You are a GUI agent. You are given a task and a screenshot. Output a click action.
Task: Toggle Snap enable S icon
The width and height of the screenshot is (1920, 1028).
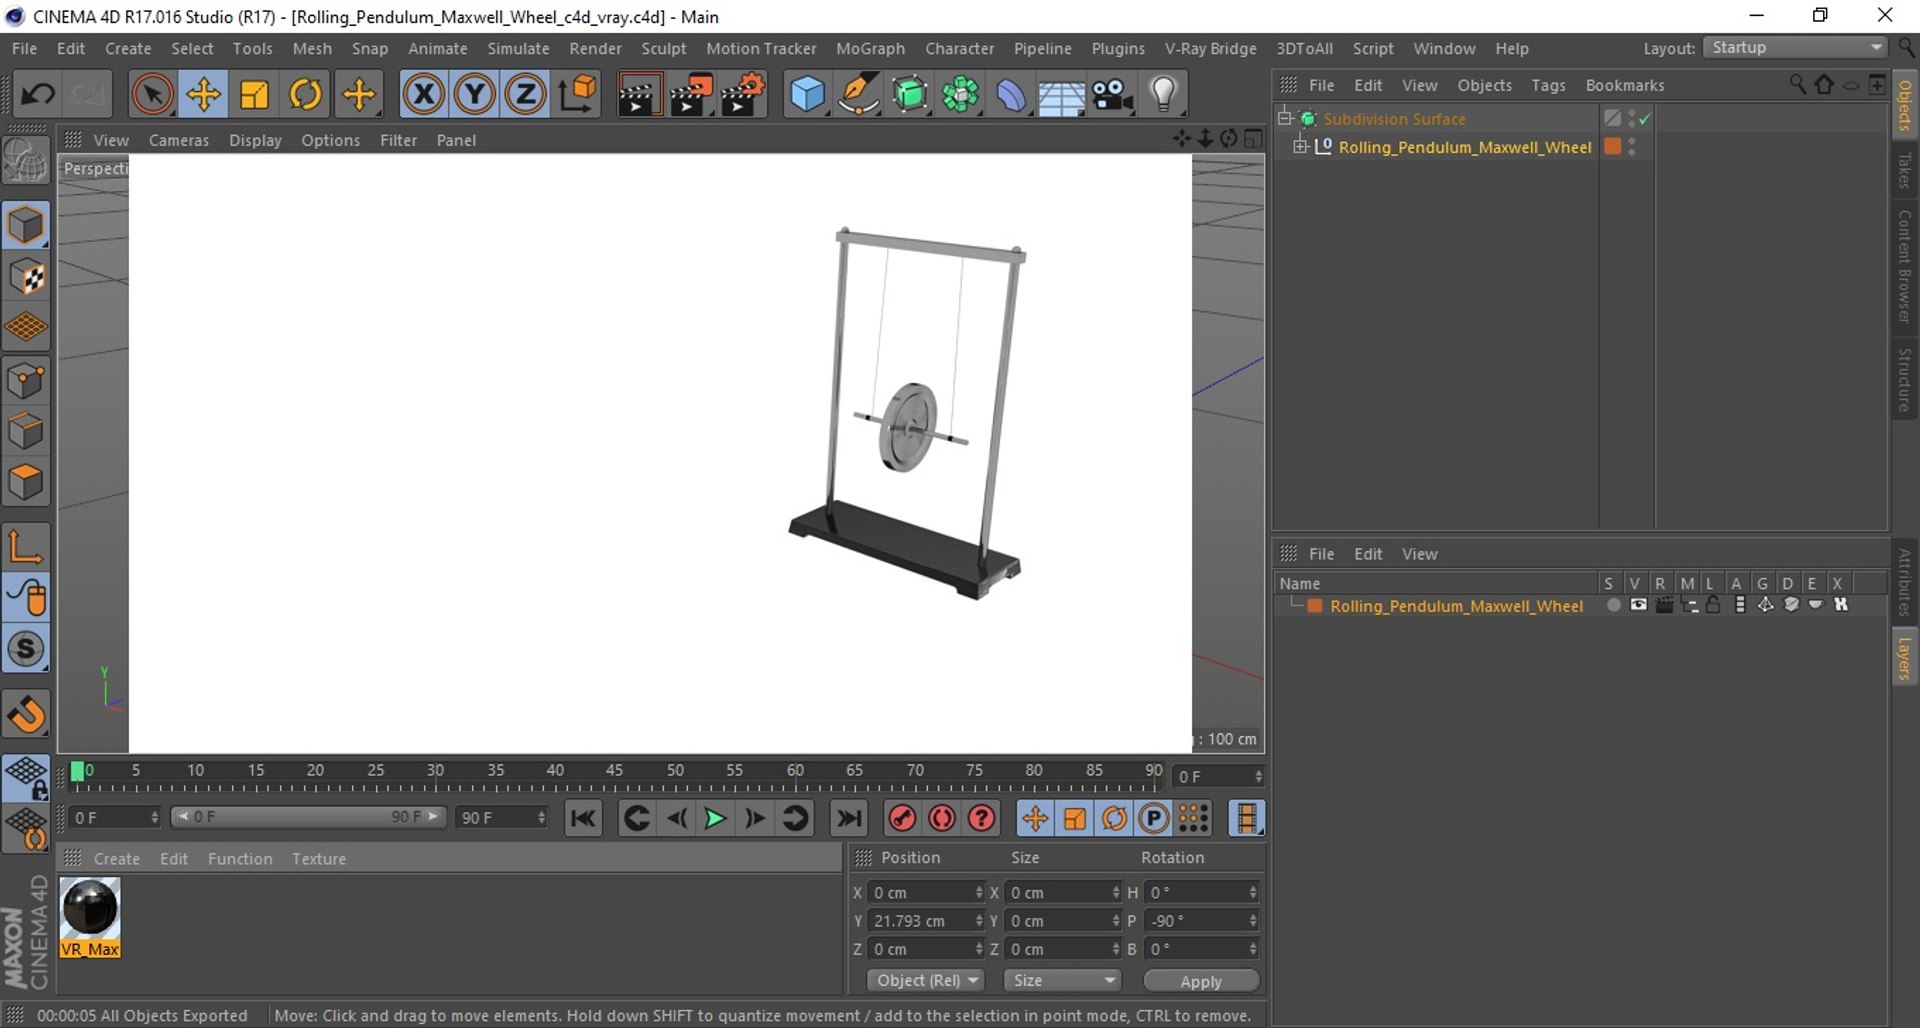pos(26,649)
